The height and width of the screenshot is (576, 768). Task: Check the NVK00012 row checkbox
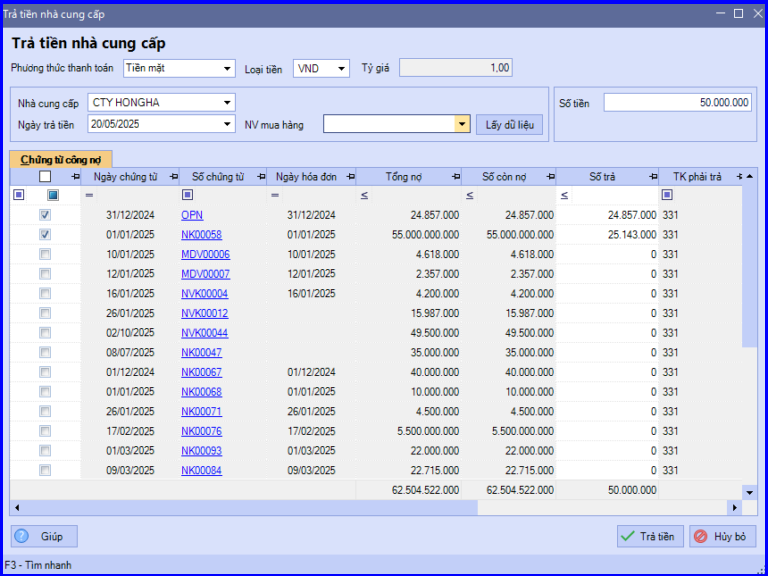[x=45, y=313]
